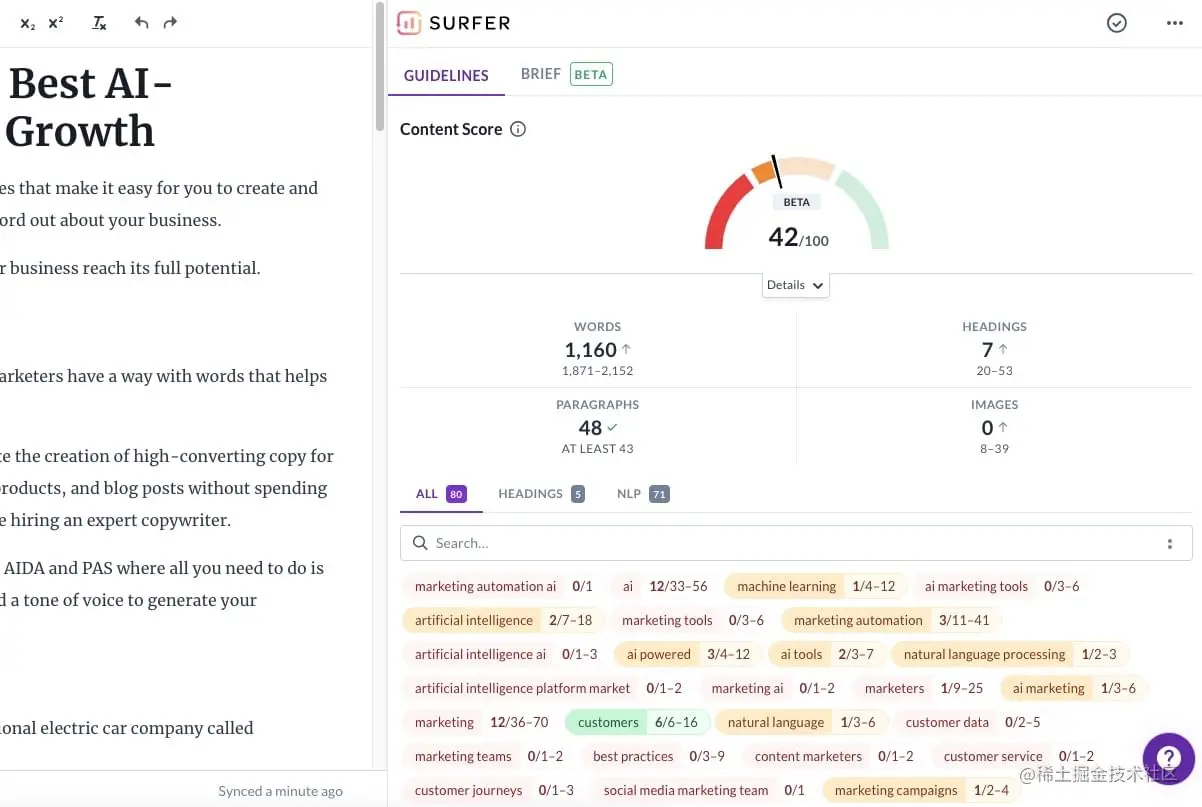The height and width of the screenshot is (807, 1202).
Task: Select the HEADINGS filter tab
Action: tap(529, 493)
